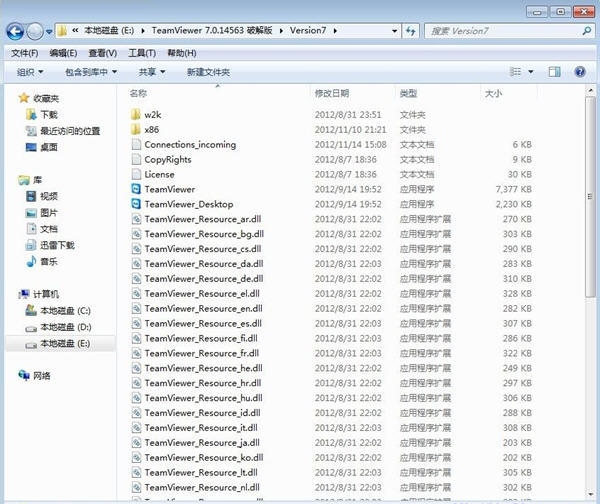
Task: Select the TeamViewer application icon
Action: [x=136, y=189]
